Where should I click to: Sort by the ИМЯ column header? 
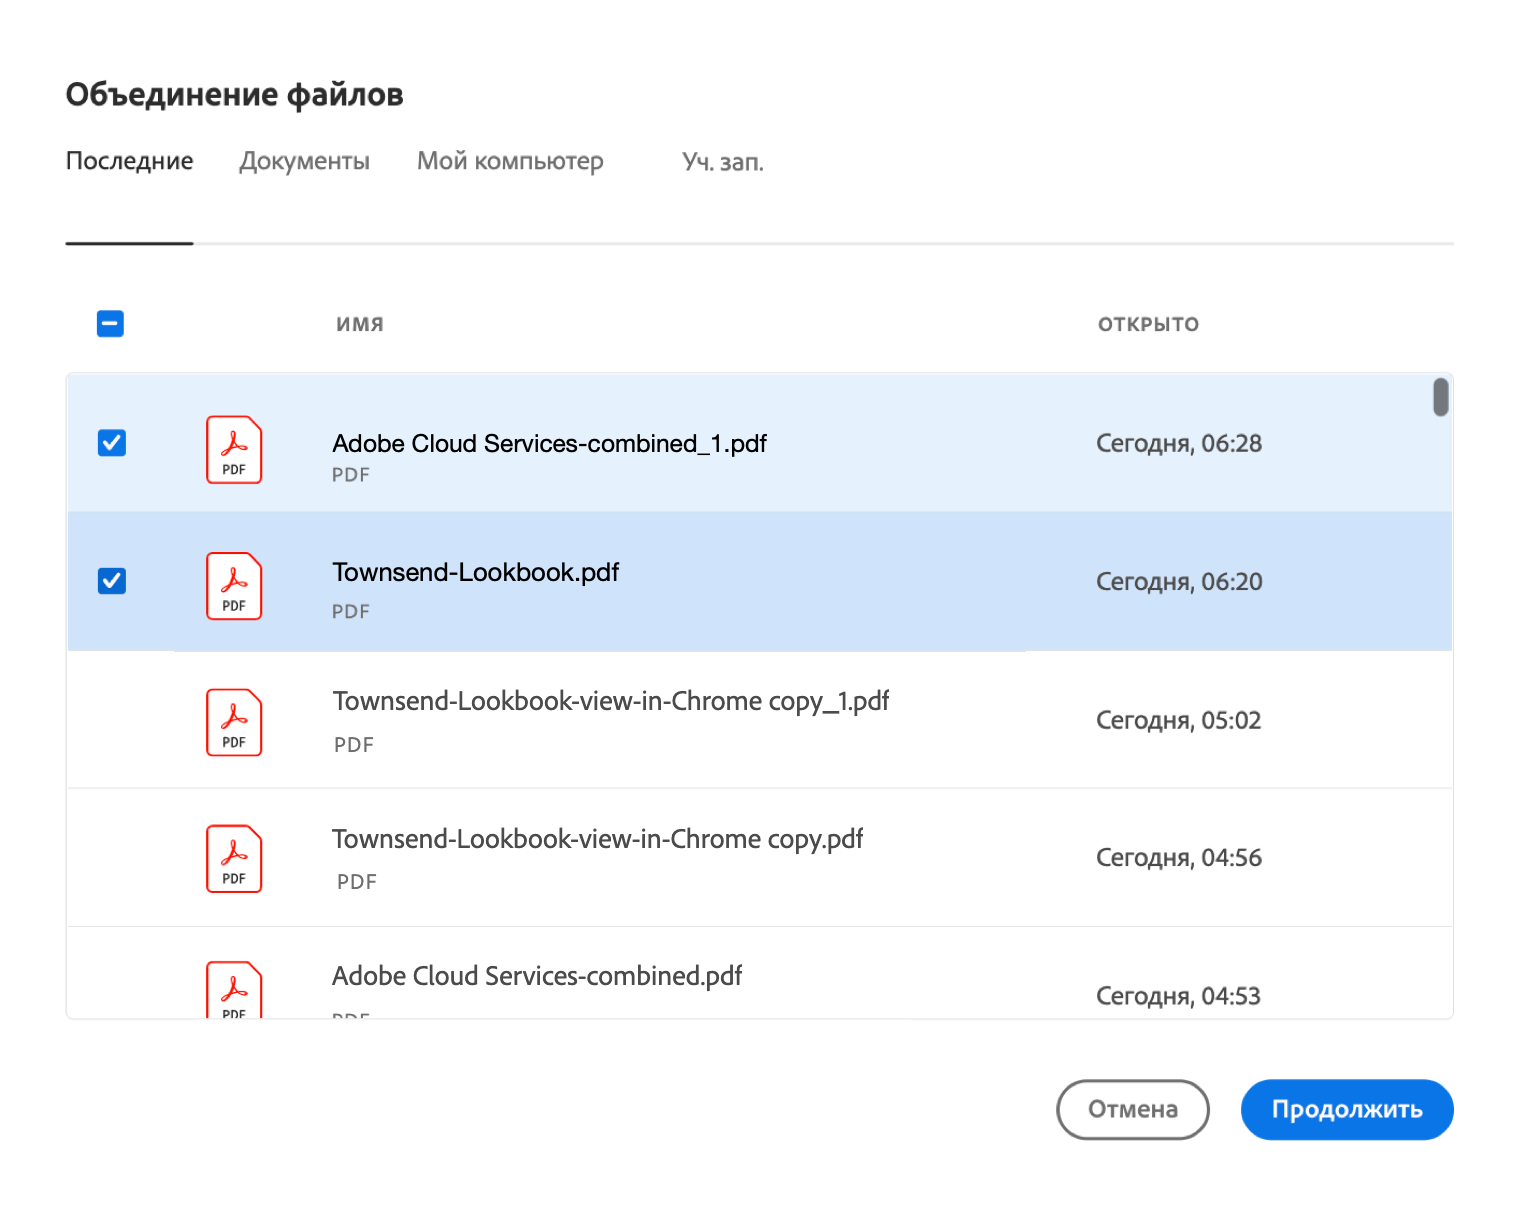pos(360,324)
